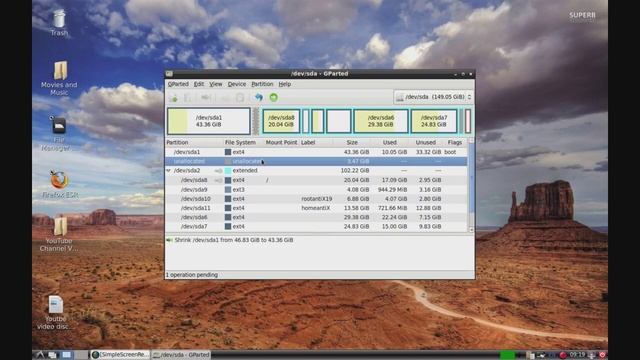Undo the last operation with the blue arrow

click(258, 98)
